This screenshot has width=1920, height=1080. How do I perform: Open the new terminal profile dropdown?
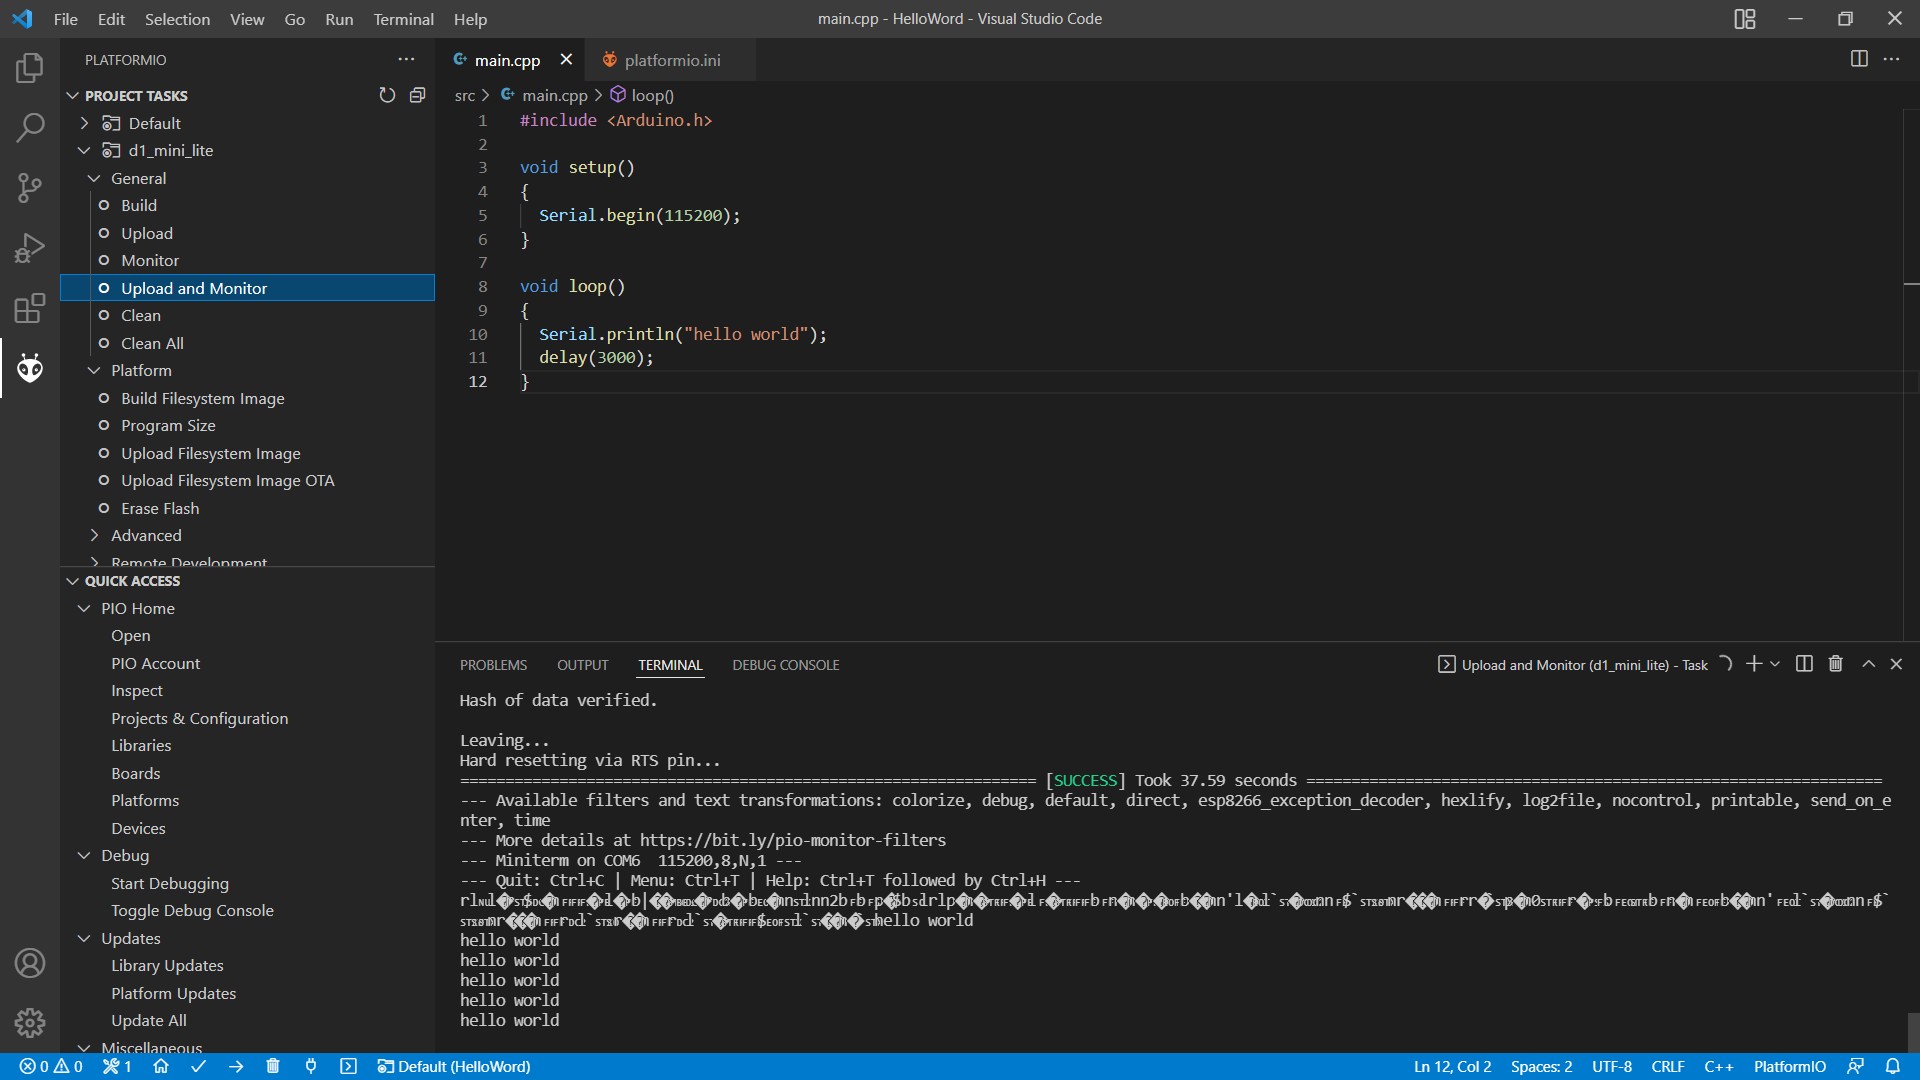pyautogui.click(x=1775, y=664)
